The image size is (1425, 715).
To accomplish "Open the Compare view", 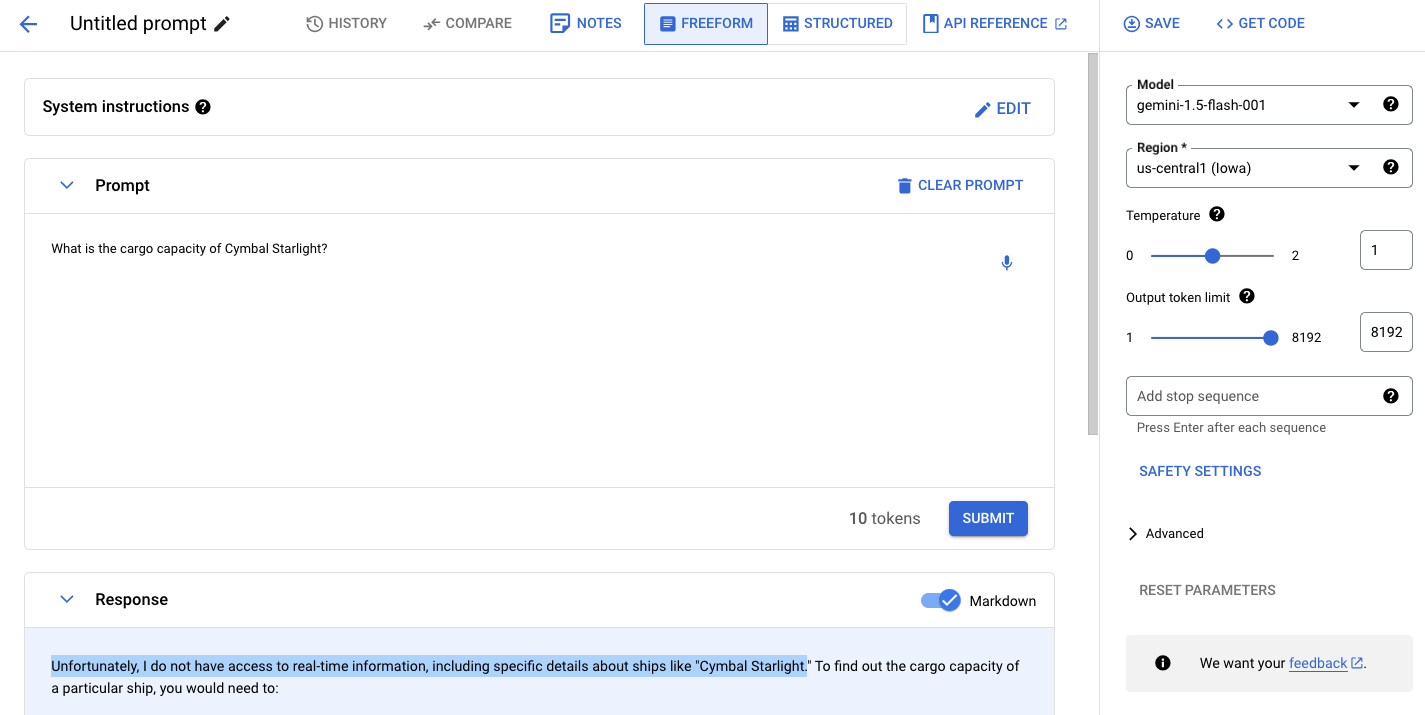I will click(x=467, y=23).
